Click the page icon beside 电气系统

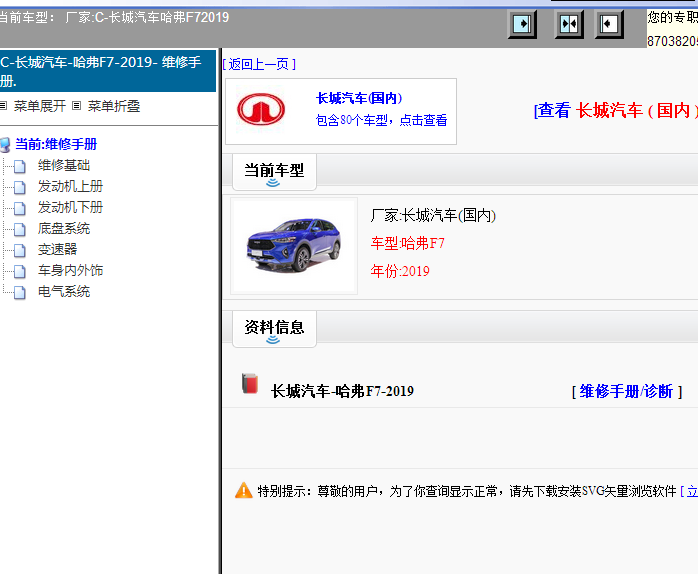pyautogui.click(x=20, y=293)
